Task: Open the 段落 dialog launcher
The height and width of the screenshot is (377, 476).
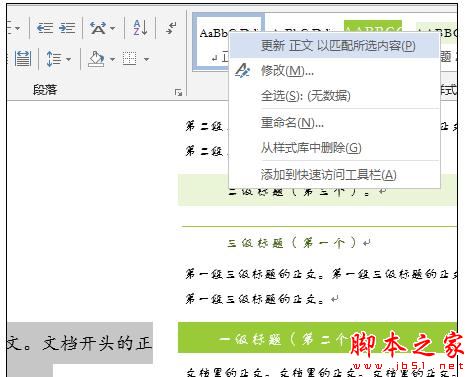Action: [x=179, y=92]
